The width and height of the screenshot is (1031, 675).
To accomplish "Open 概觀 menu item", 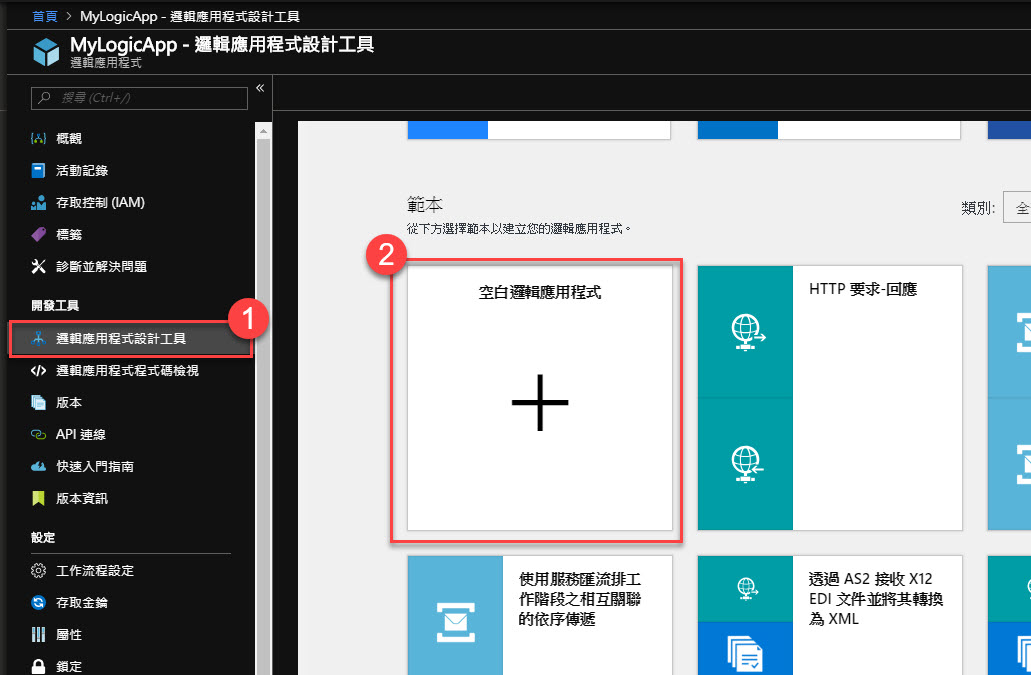I will click(x=69, y=139).
